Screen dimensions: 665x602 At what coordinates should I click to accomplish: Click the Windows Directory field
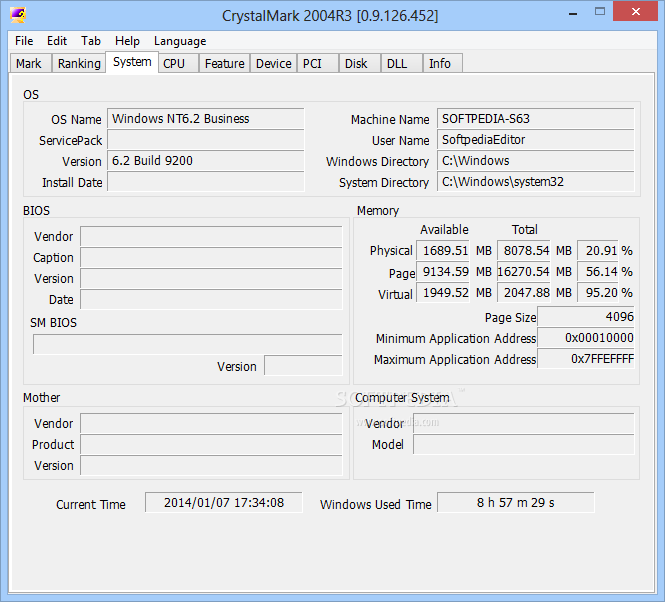536,161
